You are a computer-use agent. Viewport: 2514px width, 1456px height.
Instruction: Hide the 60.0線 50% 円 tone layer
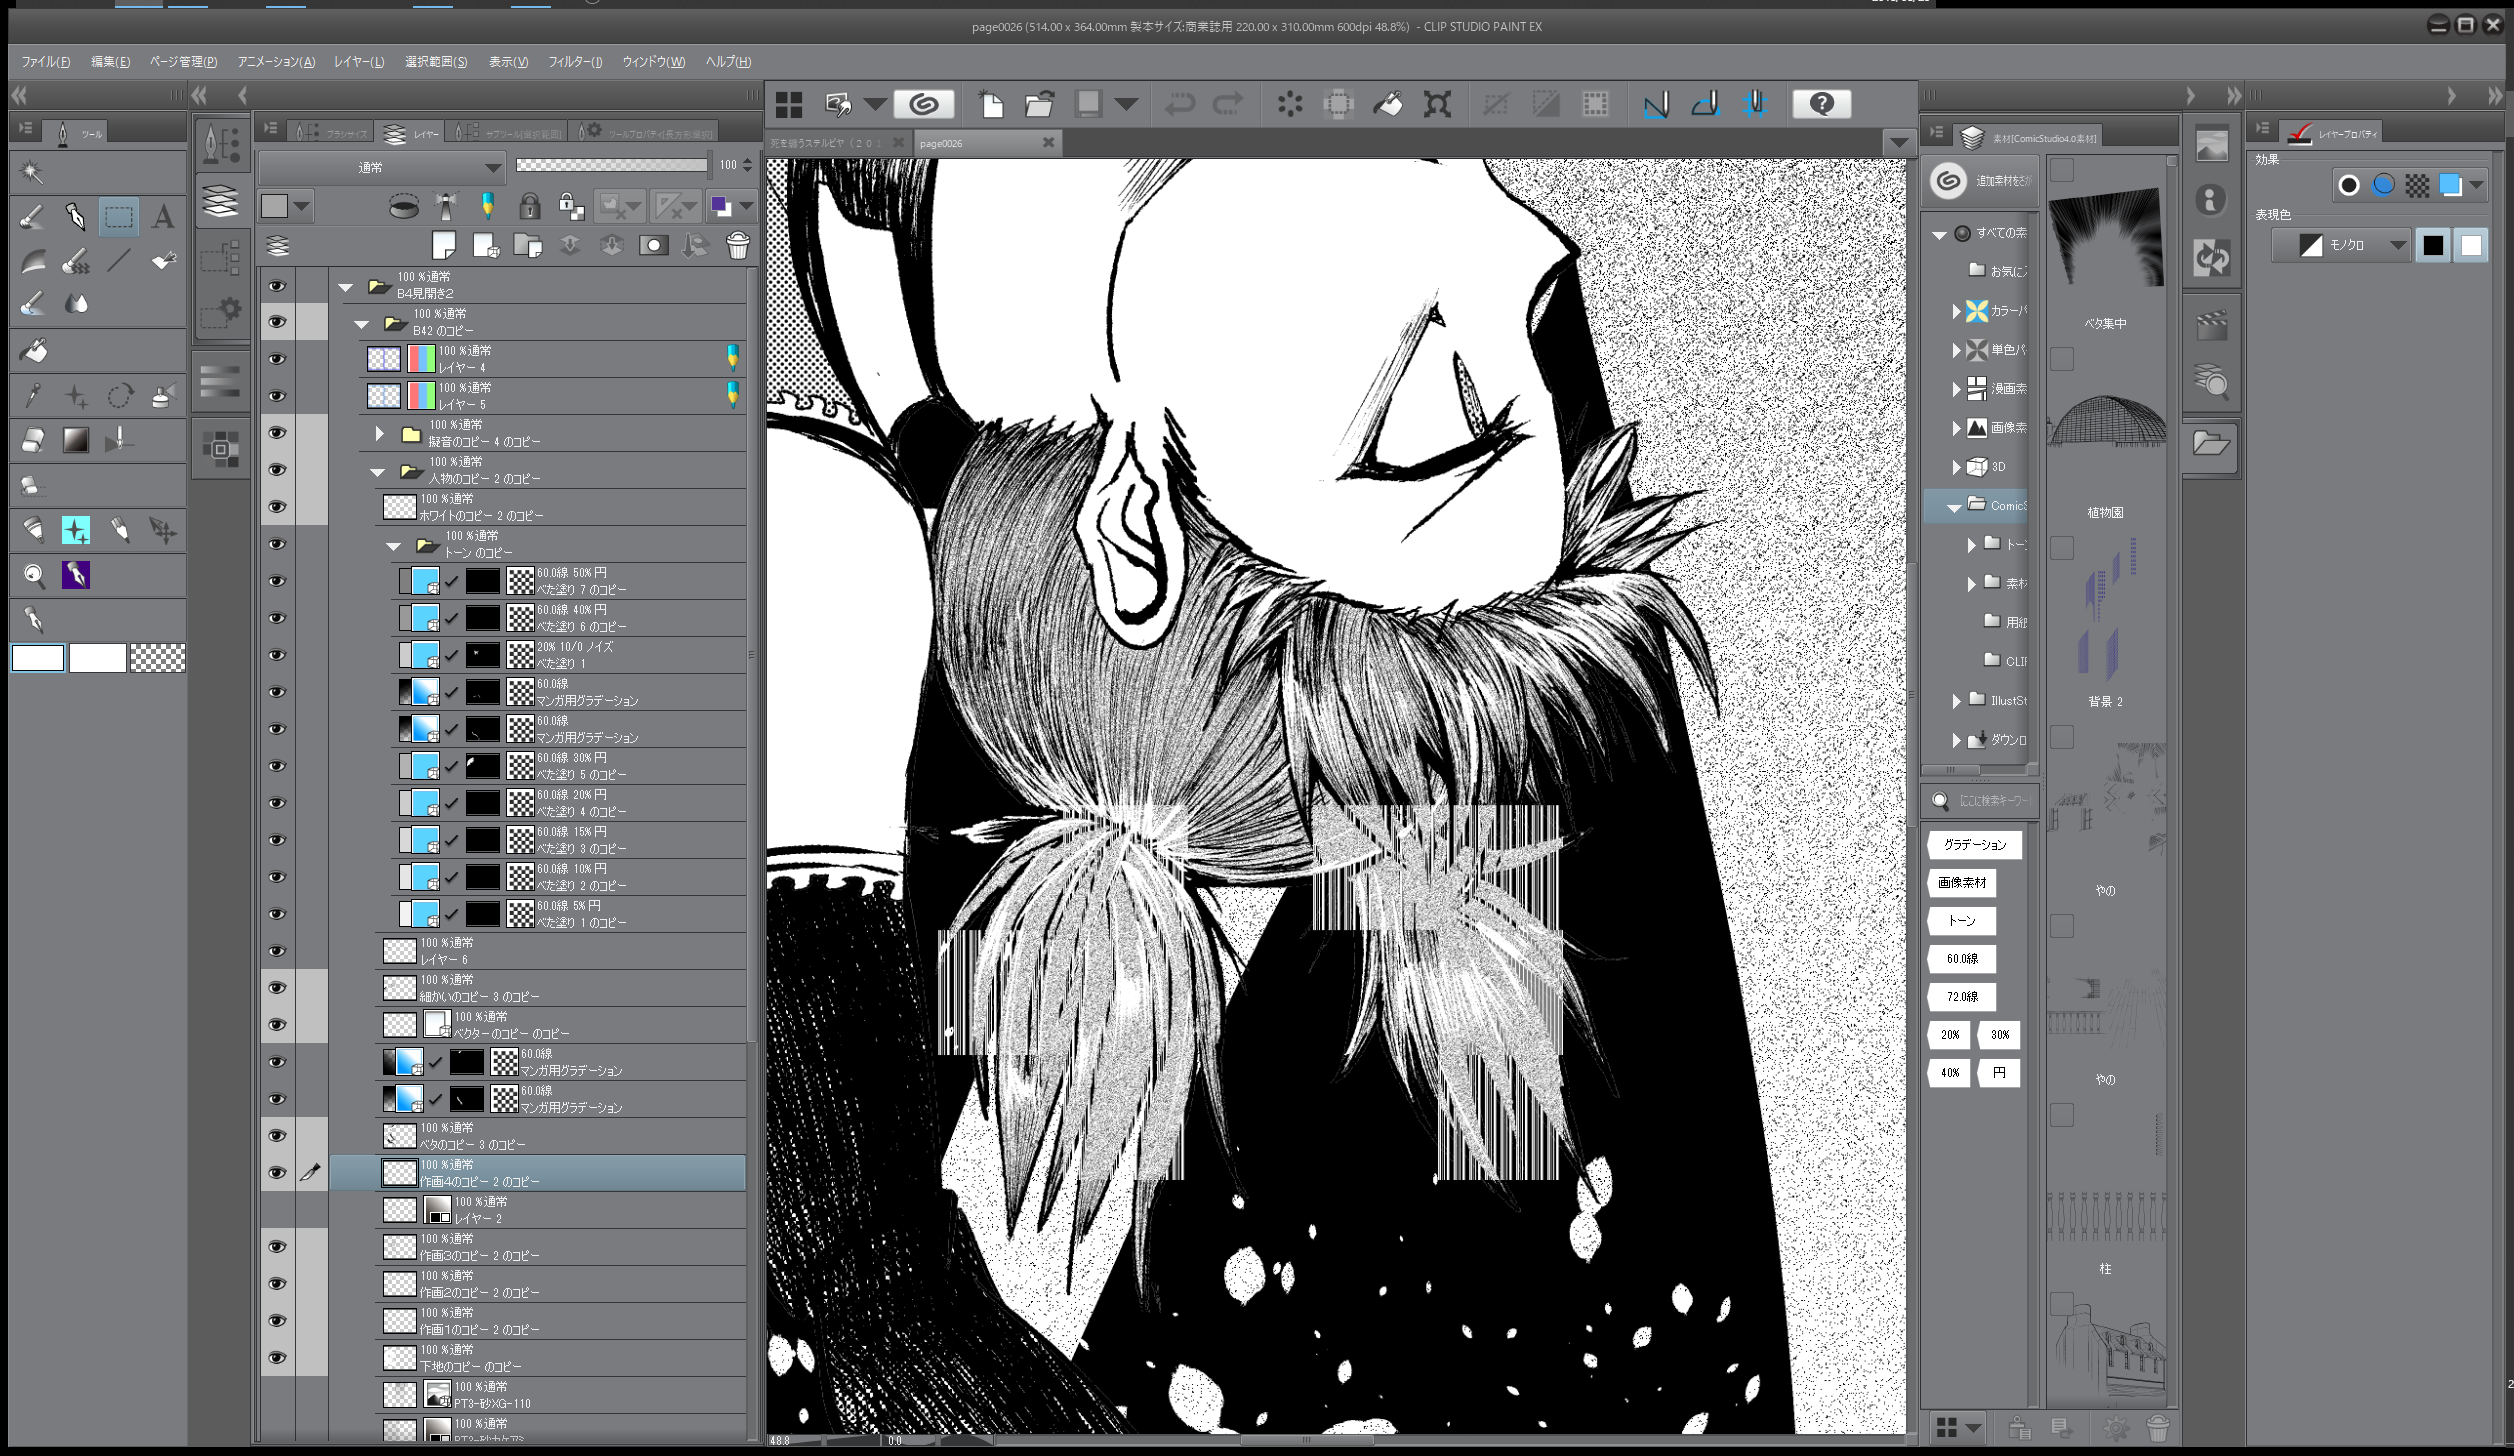(x=277, y=581)
